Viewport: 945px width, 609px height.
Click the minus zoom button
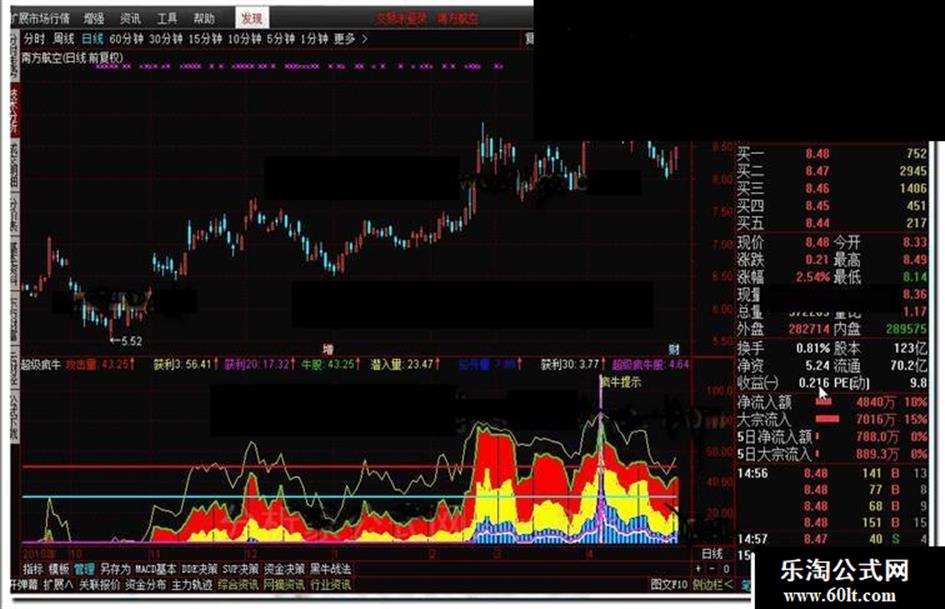pyautogui.click(x=712, y=569)
